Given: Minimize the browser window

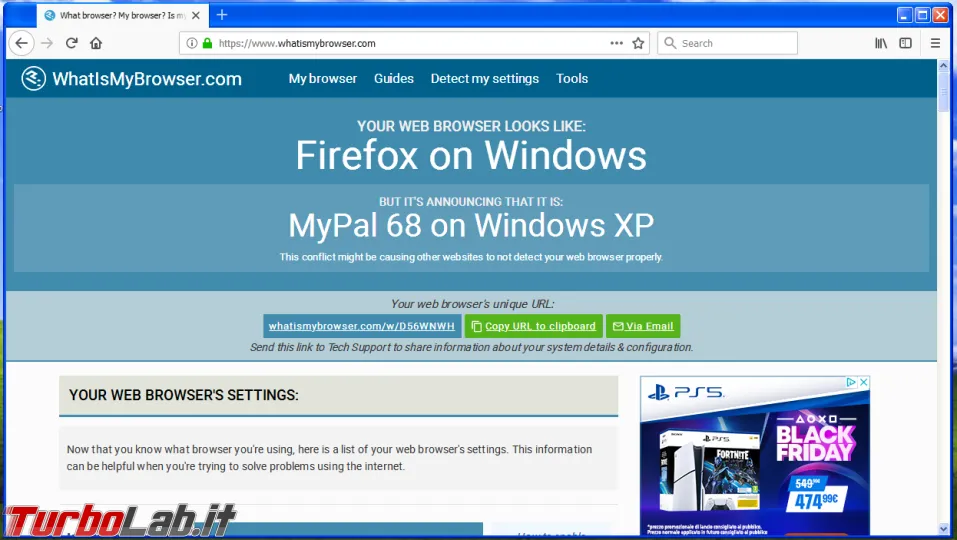Looking at the screenshot, I should [x=905, y=15].
